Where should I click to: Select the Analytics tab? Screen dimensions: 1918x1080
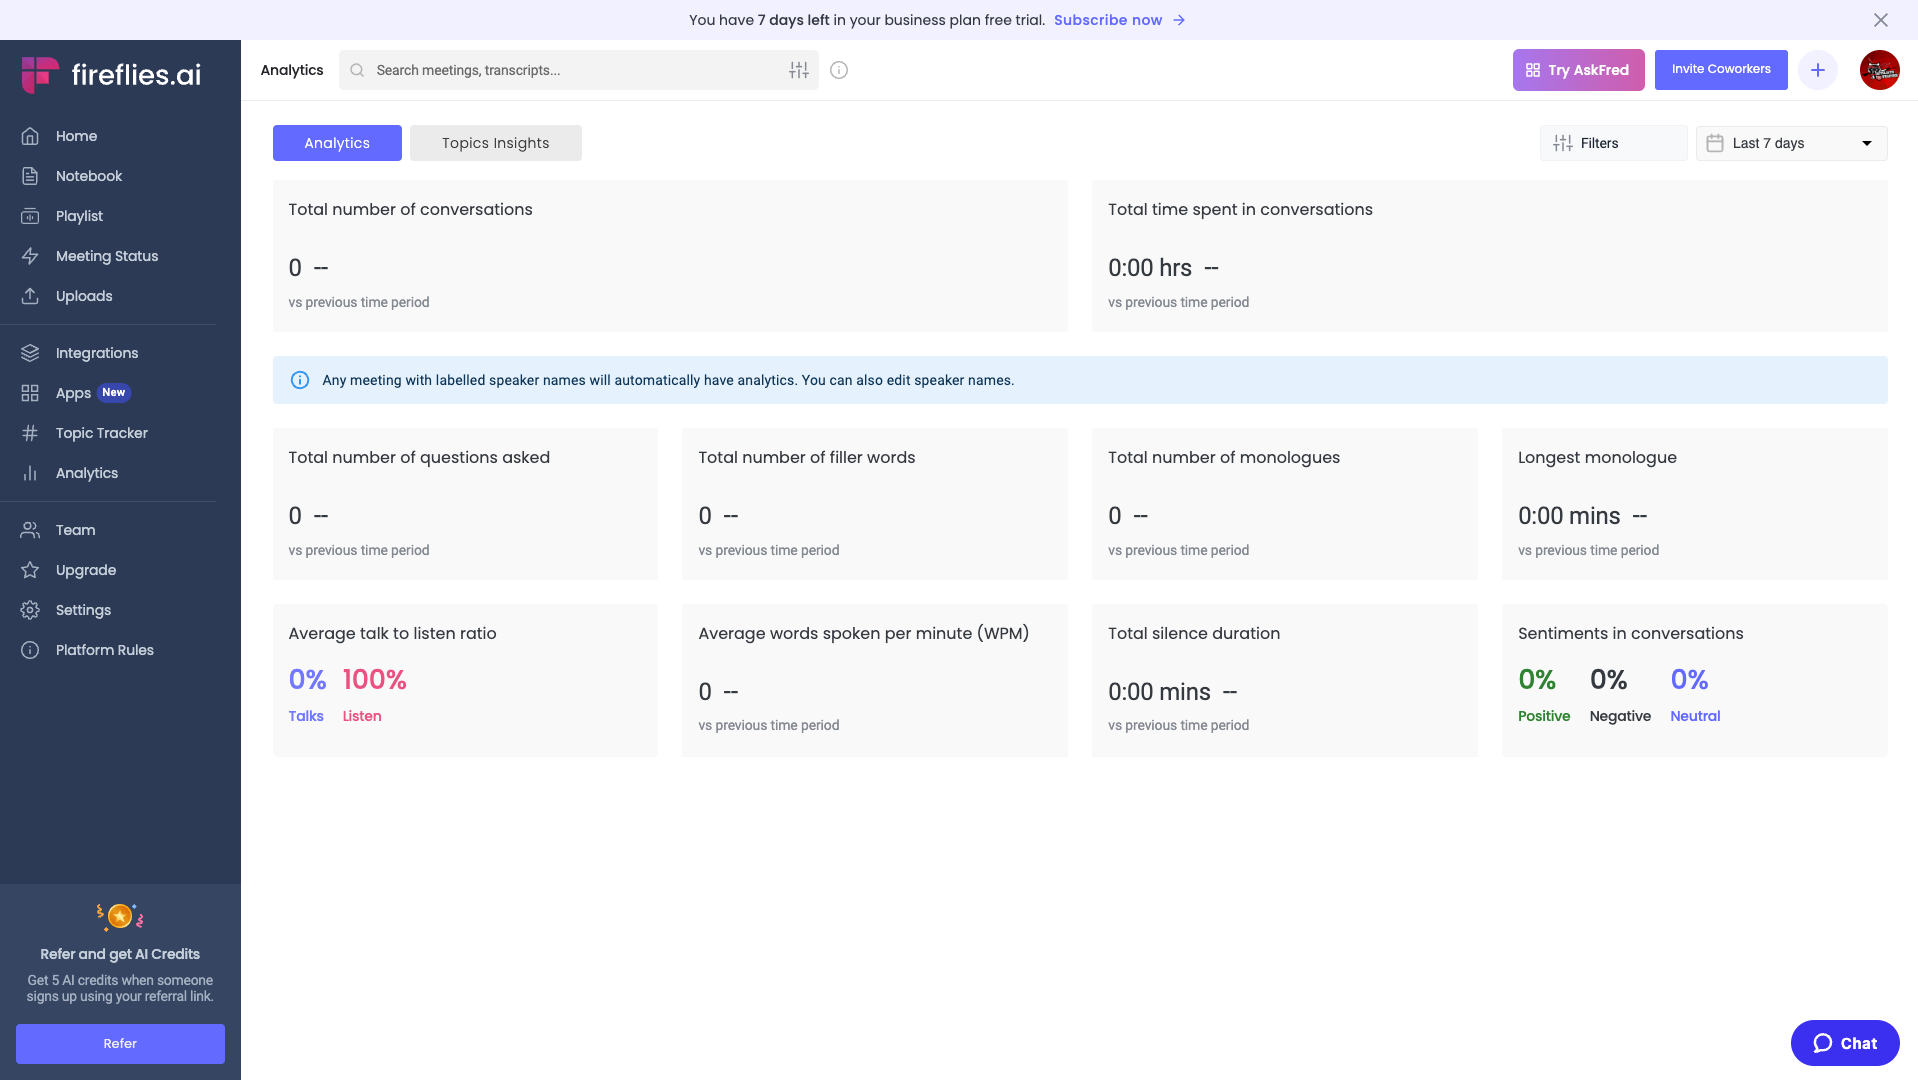point(337,143)
